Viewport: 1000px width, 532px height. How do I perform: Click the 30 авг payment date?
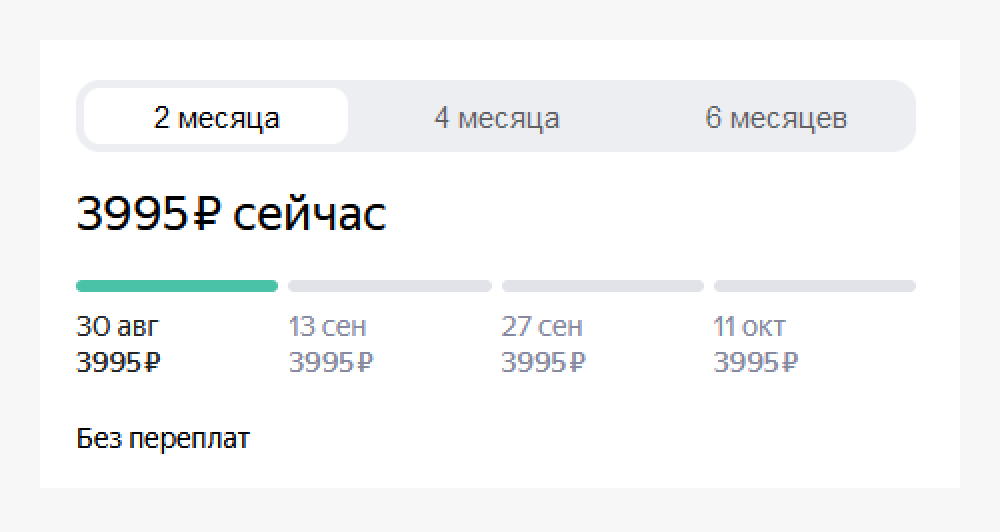click(117, 327)
